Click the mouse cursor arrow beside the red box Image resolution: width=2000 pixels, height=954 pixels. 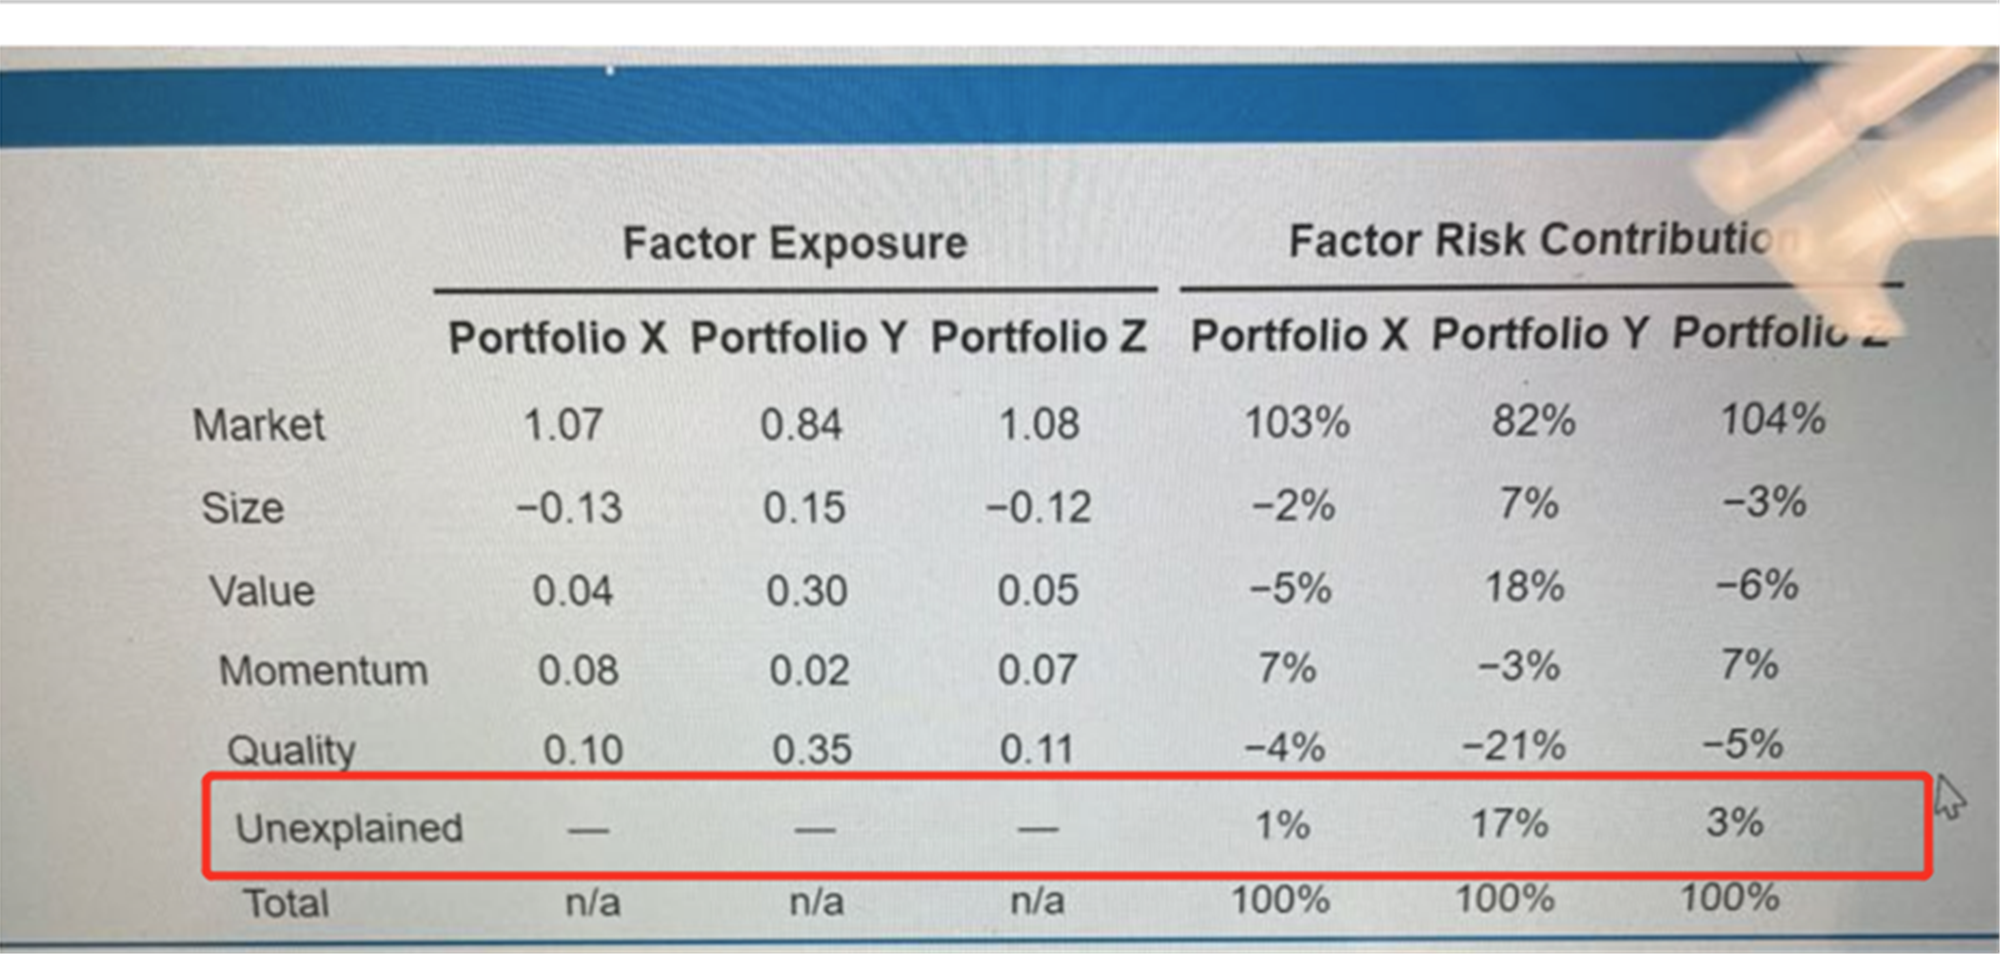tap(1949, 798)
